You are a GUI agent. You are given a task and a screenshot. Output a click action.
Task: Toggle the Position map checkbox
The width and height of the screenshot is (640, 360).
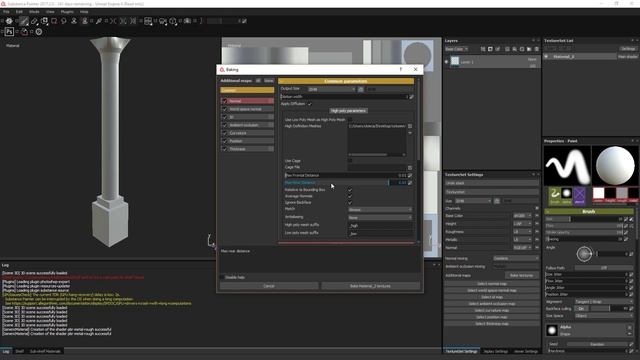click(224, 141)
